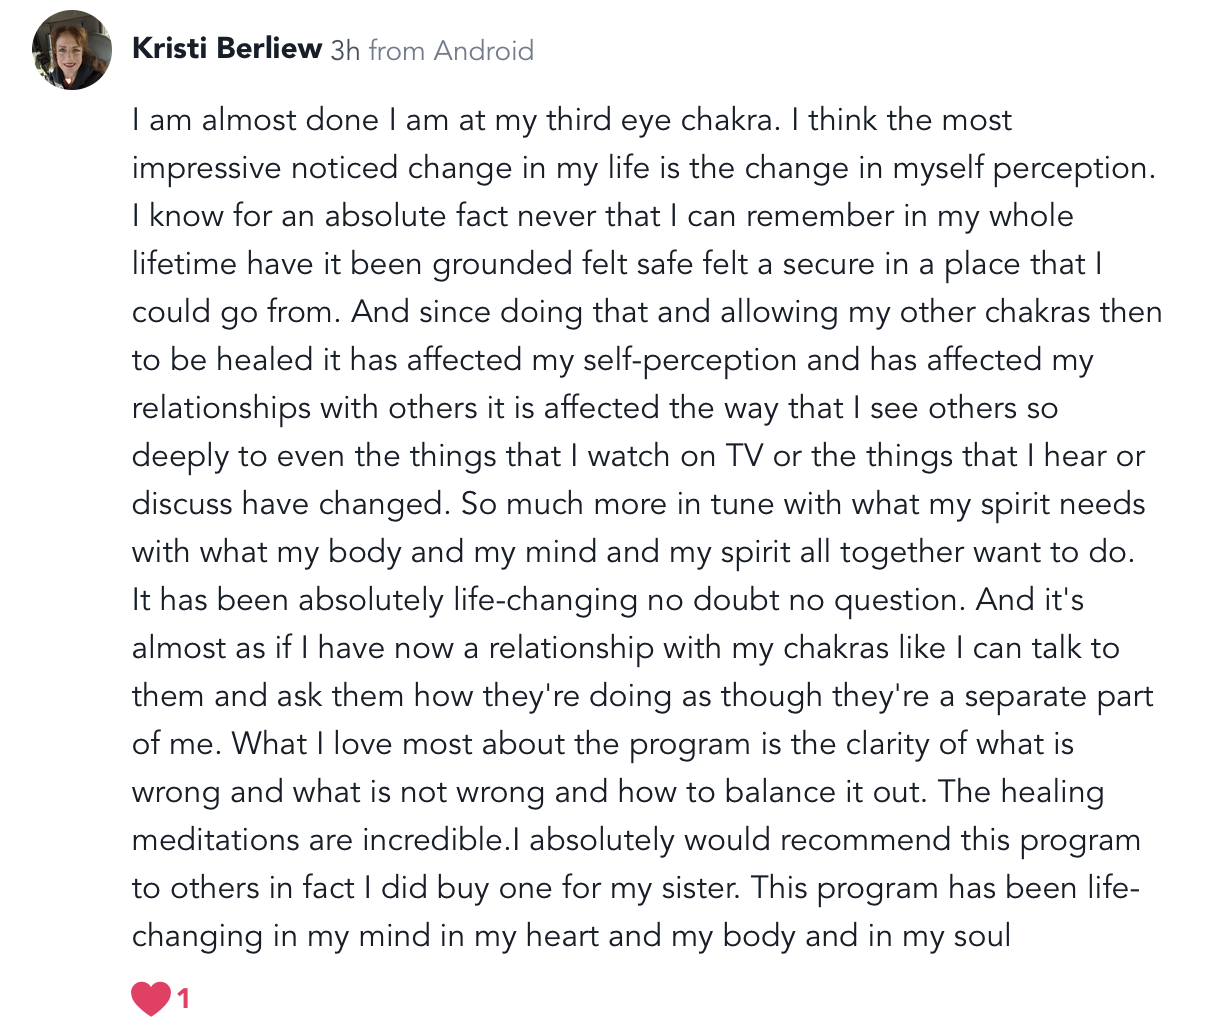
Task: Click the 3h timestamp
Action: (345, 50)
